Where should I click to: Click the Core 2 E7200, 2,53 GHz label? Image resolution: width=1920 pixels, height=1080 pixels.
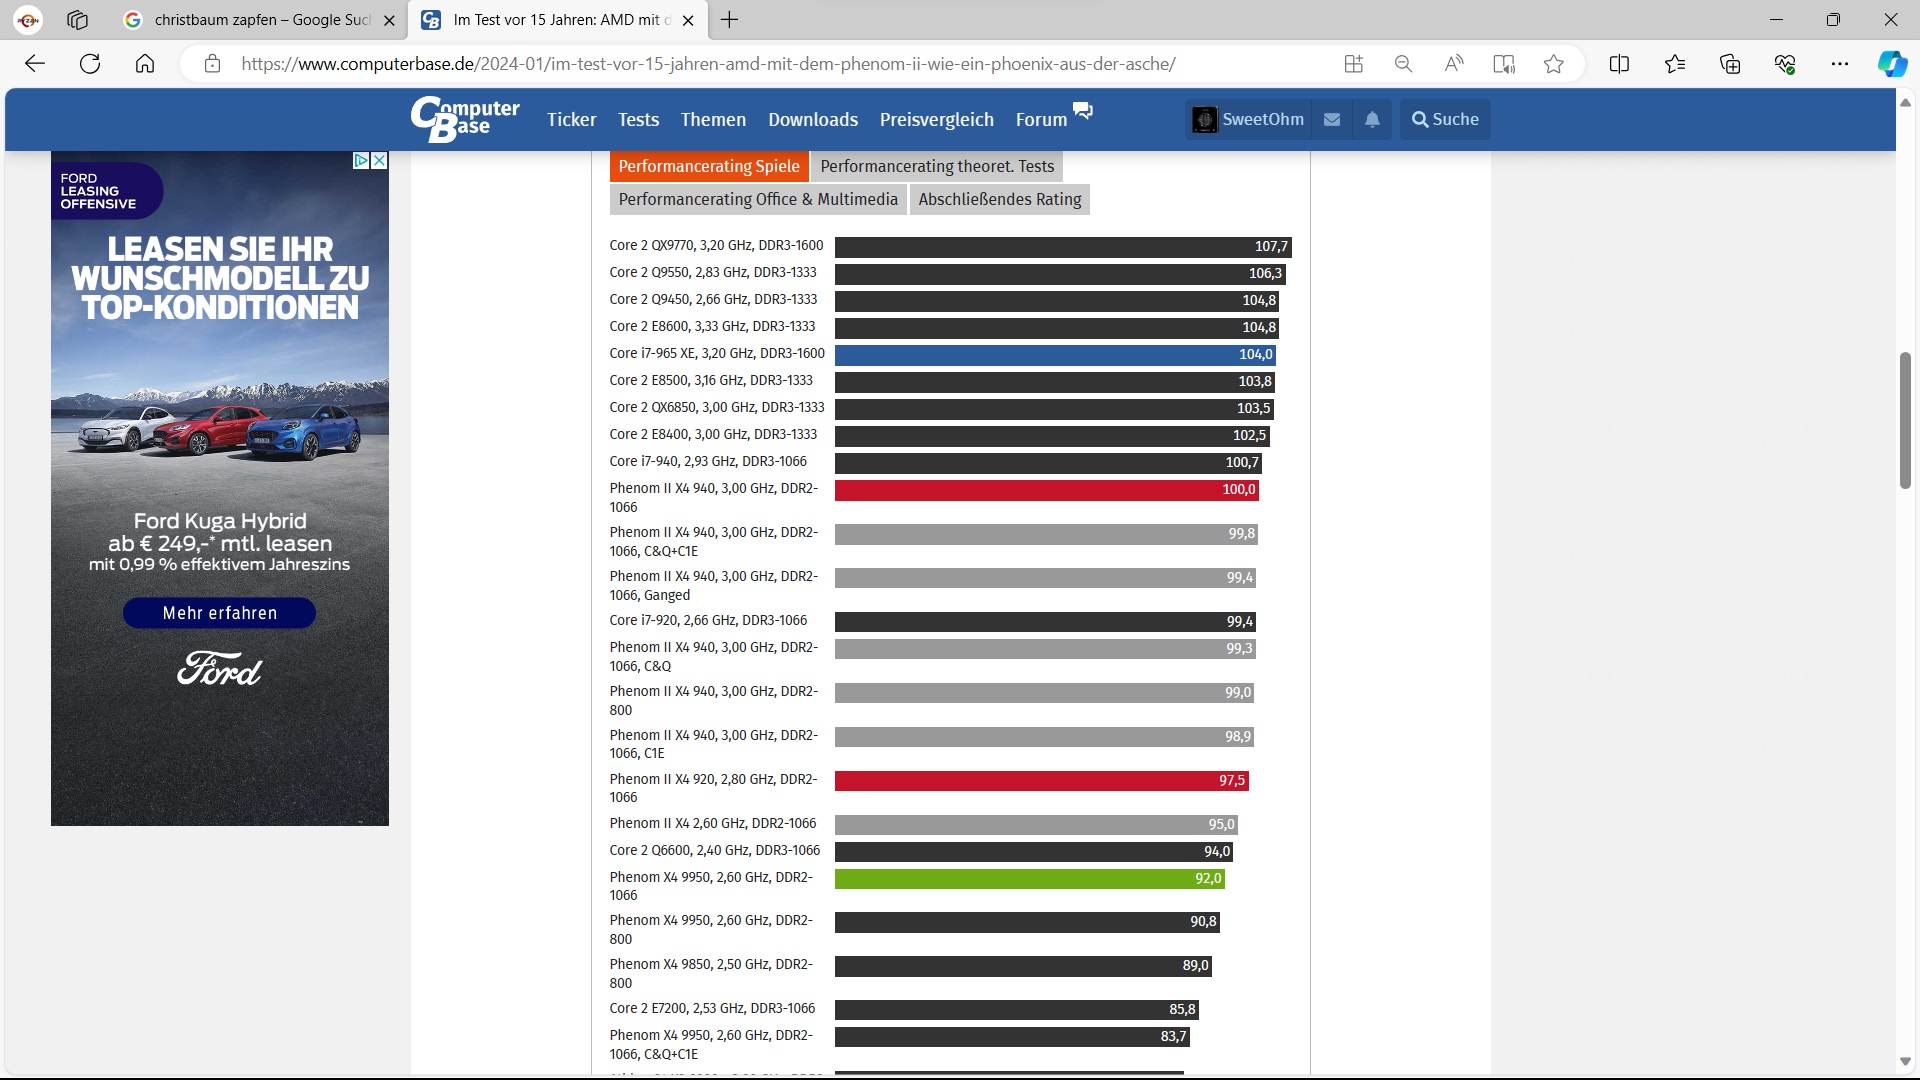point(712,1008)
